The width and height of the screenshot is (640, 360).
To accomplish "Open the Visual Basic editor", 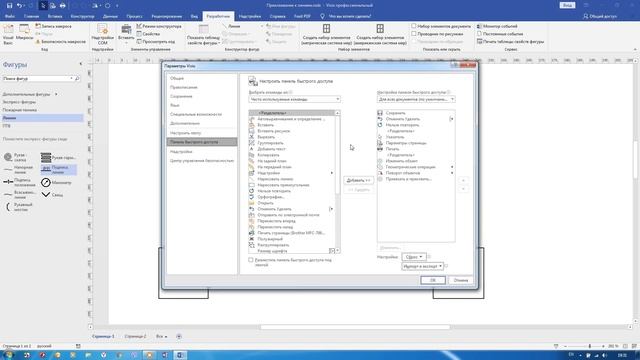I will pyautogui.click(x=8, y=33).
